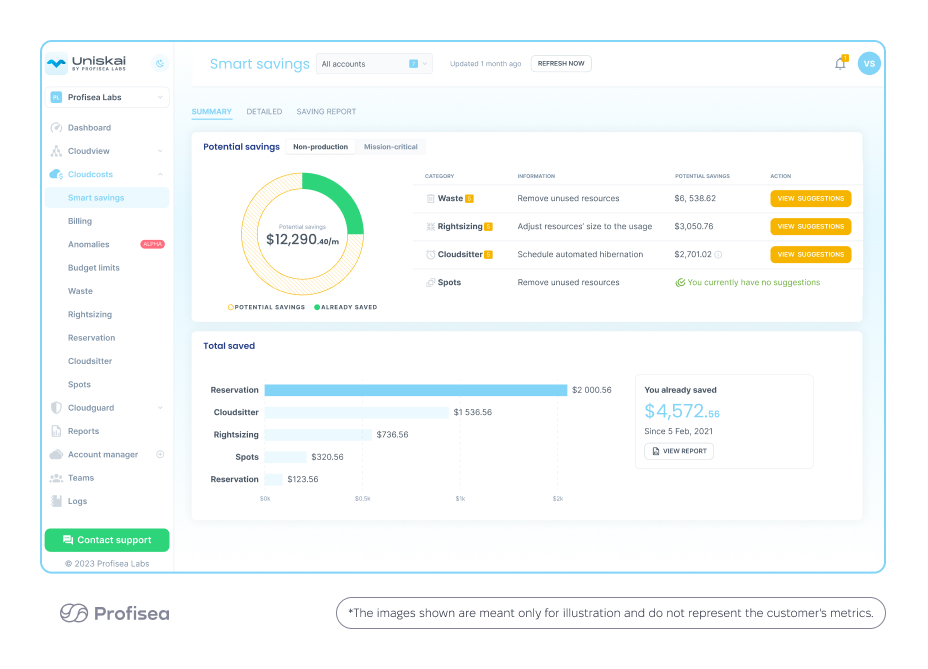
Task: Click the info icon beside Cloudsitter savings amount
Action: point(718,254)
